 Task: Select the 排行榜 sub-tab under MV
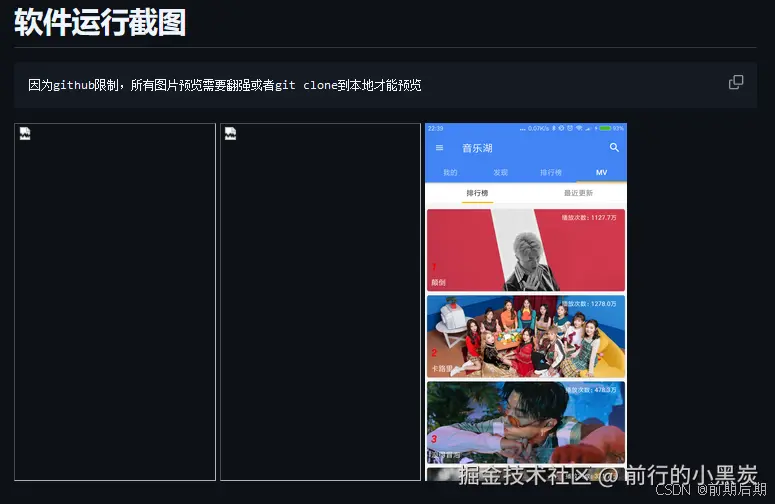point(477,193)
